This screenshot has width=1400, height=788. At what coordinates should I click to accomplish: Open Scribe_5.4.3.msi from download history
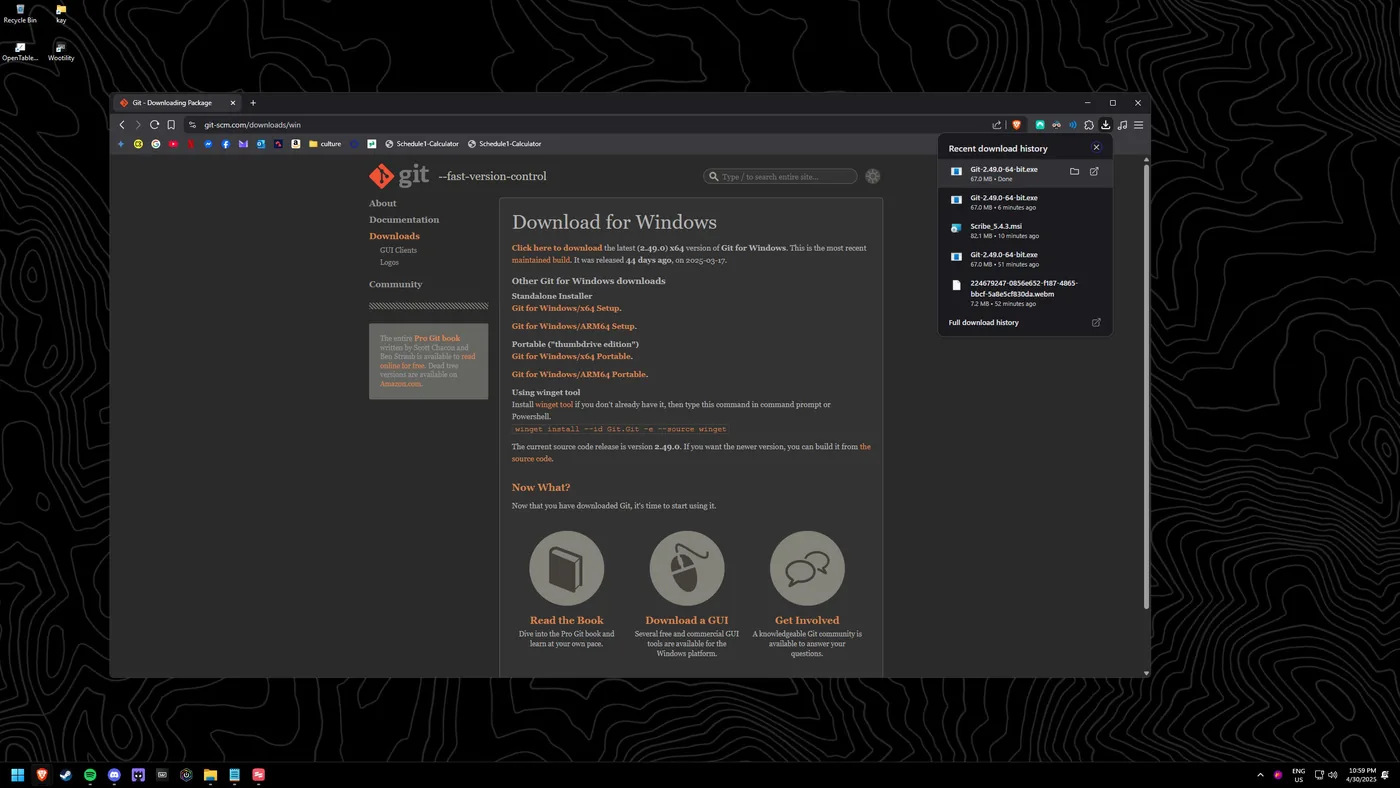pyautogui.click(x=1024, y=231)
